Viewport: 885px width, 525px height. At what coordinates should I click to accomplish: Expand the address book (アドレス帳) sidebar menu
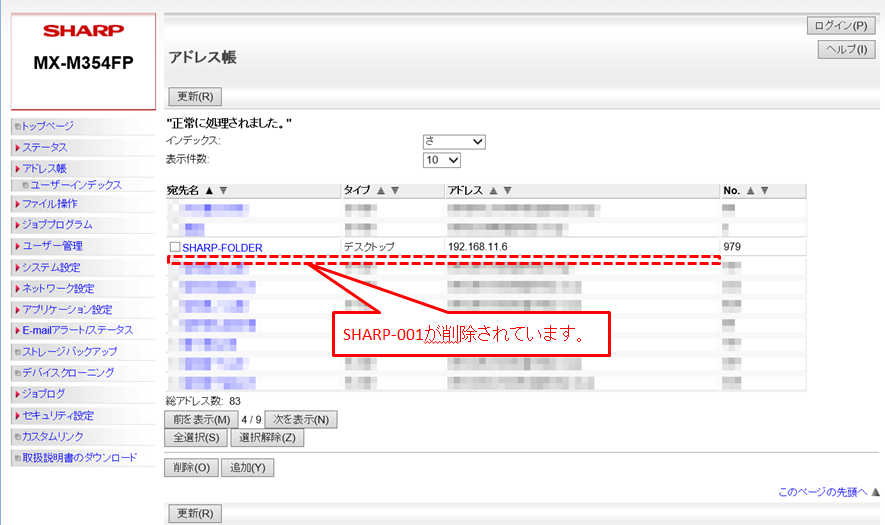coord(45,168)
